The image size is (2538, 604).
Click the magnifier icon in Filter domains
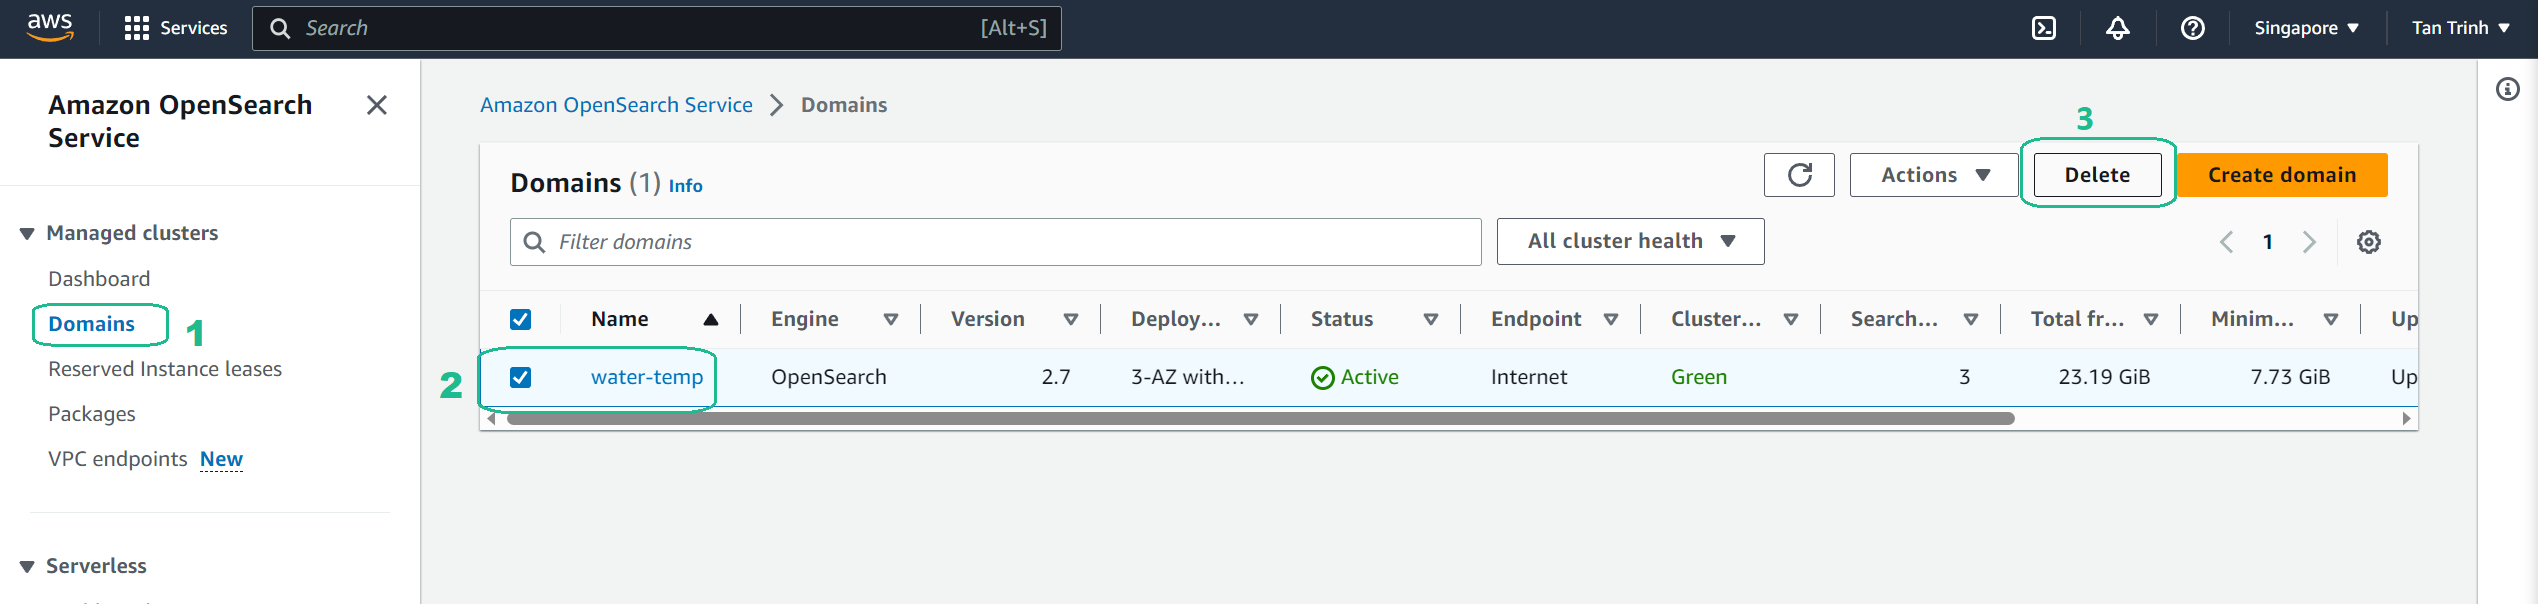535,242
